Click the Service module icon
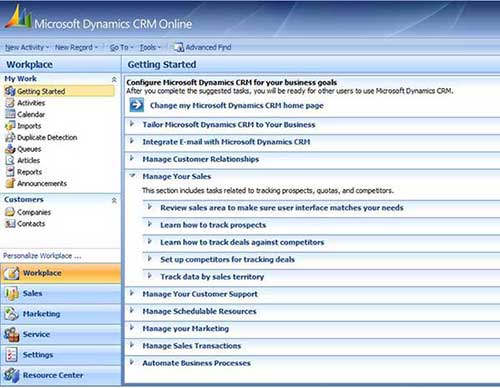This screenshot has width=500, height=388. coord(11,335)
